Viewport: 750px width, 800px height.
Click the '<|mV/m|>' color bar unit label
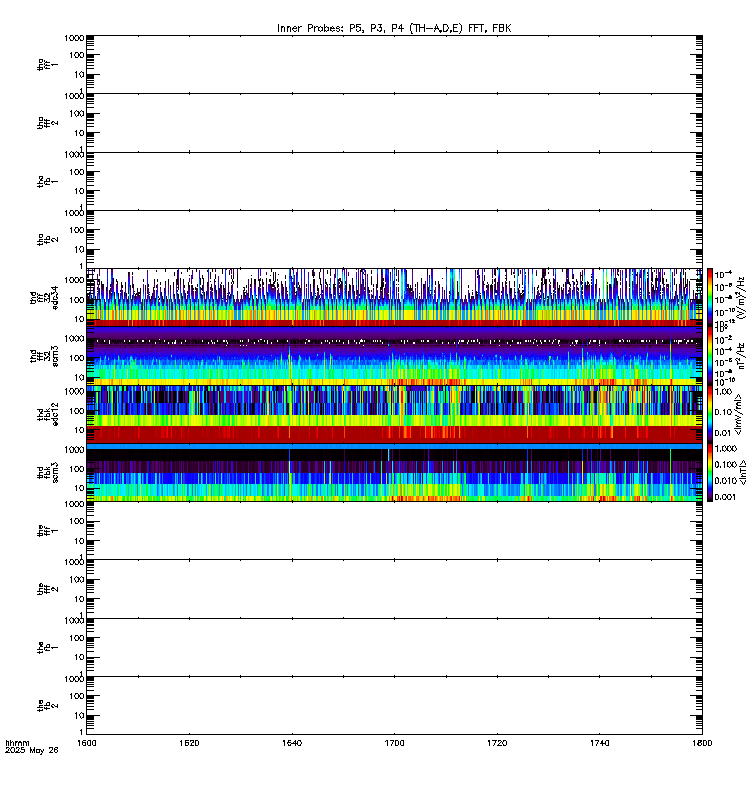(x=738, y=414)
